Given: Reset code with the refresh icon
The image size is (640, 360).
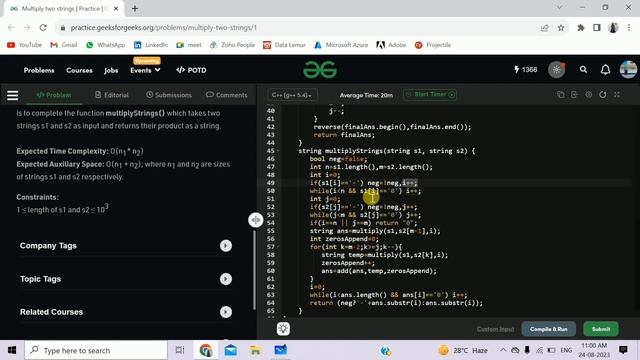Looking at the screenshot, I should [602, 95].
